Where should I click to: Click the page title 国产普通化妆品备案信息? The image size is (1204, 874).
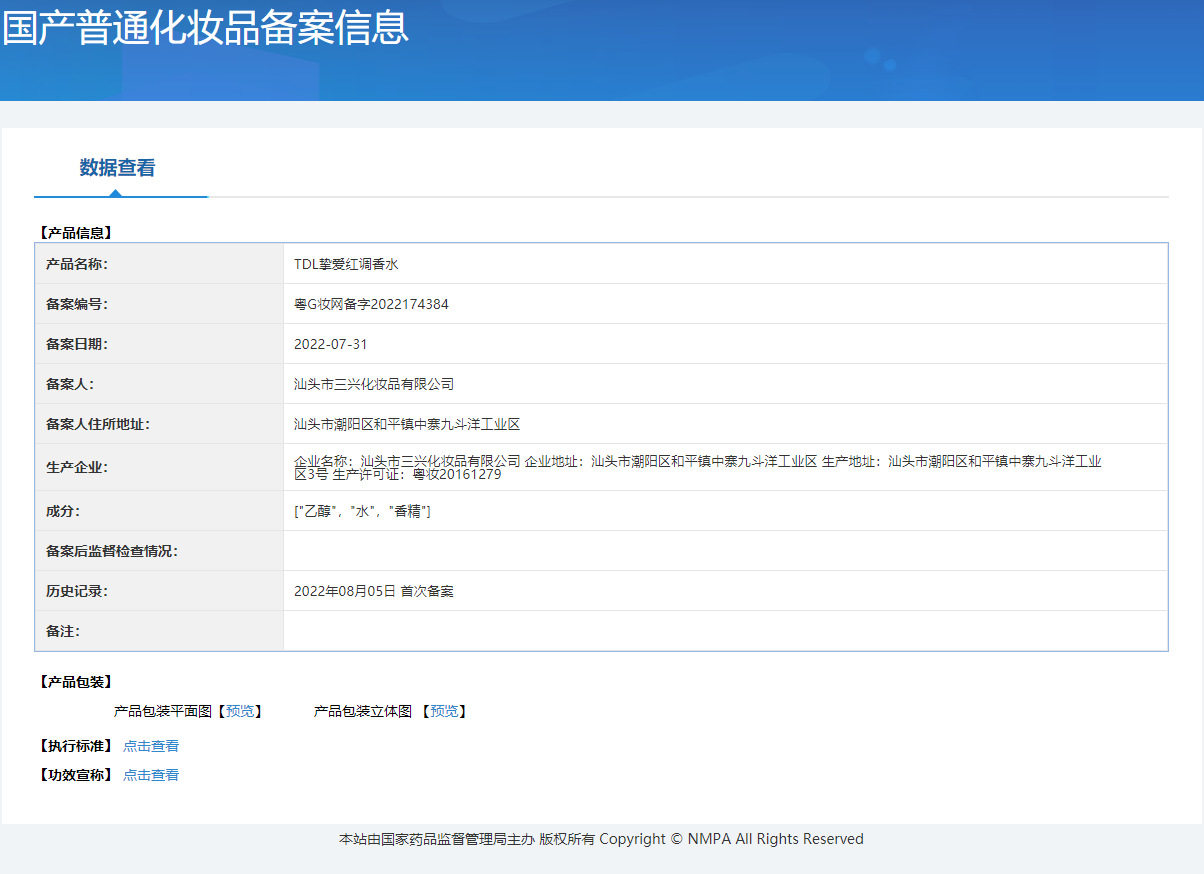[205, 27]
